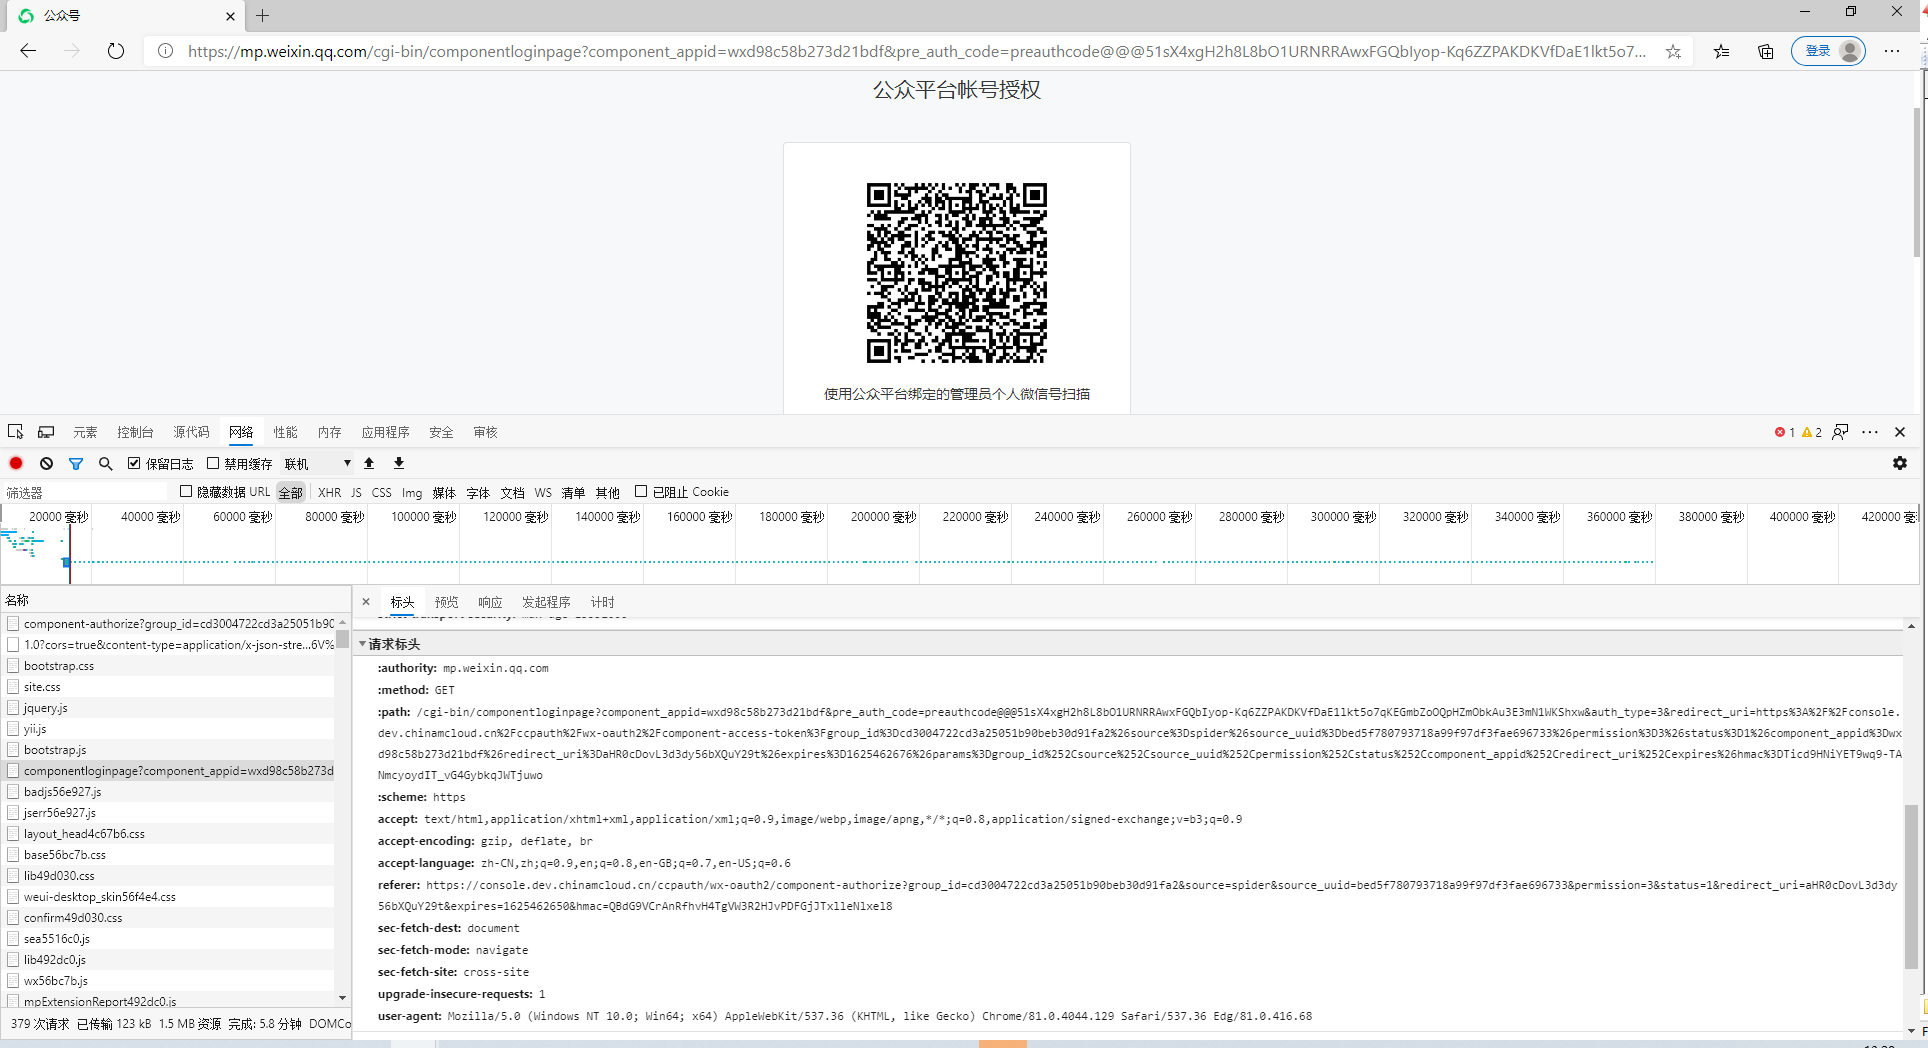The image size is (1928, 1048).
Task: Filter requests by JS type
Action: click(356, 492)
